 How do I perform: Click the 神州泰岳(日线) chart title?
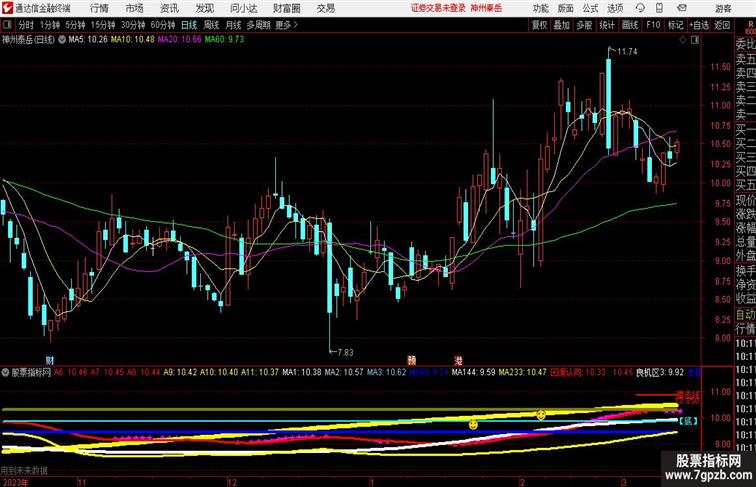click(28, 40)
